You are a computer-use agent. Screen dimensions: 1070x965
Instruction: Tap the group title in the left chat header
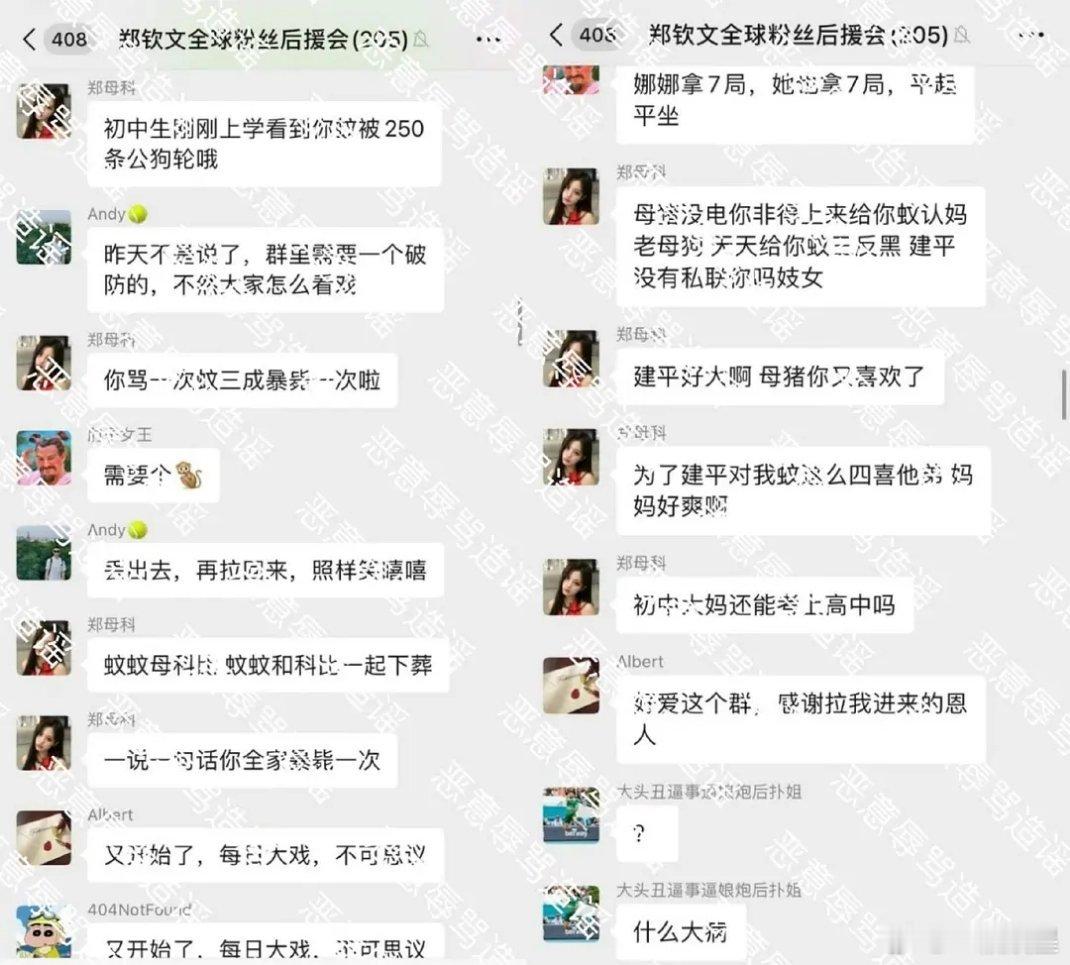tap(263, 40)
